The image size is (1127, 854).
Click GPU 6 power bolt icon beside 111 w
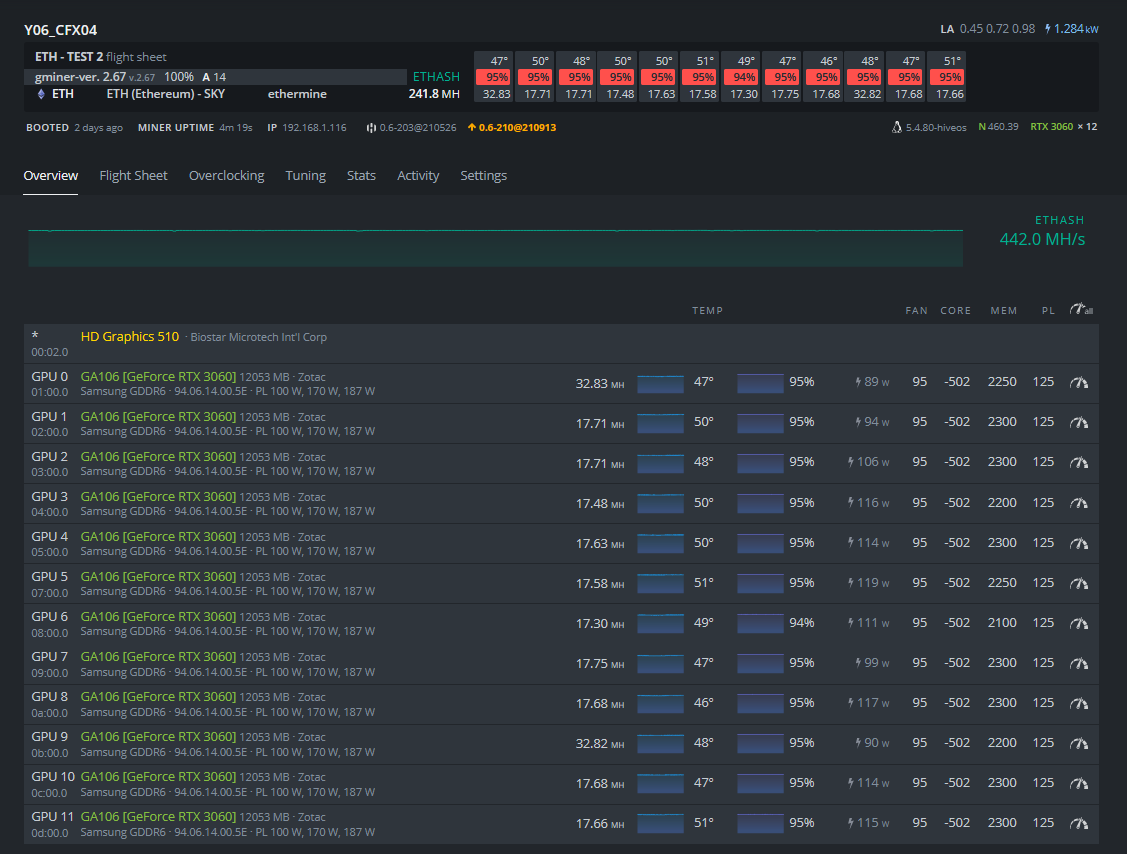pos(851,623)
